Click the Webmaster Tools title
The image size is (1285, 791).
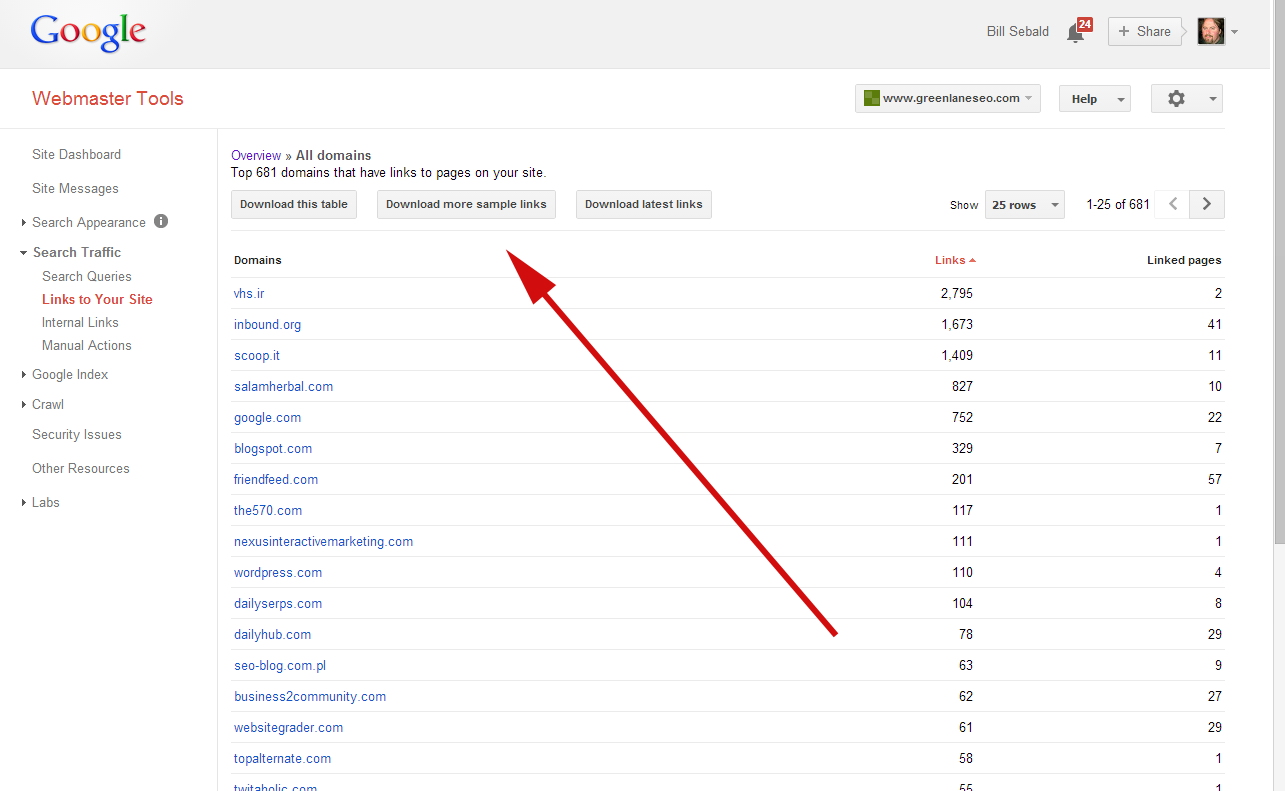[x=108, y=98]
